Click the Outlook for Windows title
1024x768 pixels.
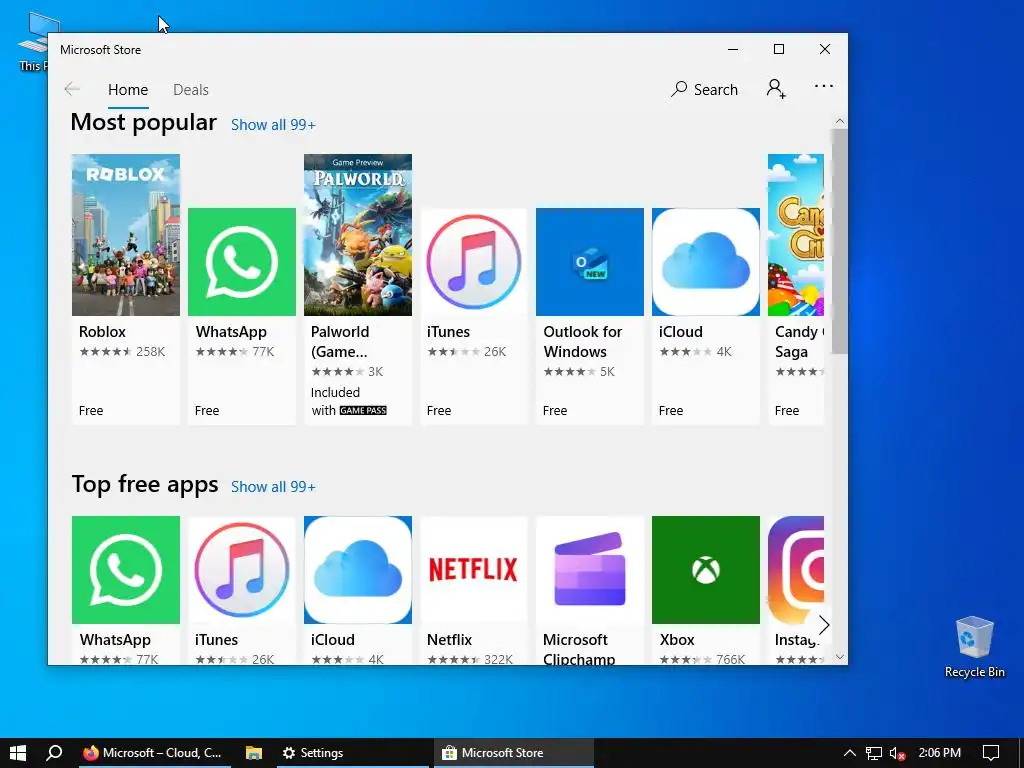point(583,342)
